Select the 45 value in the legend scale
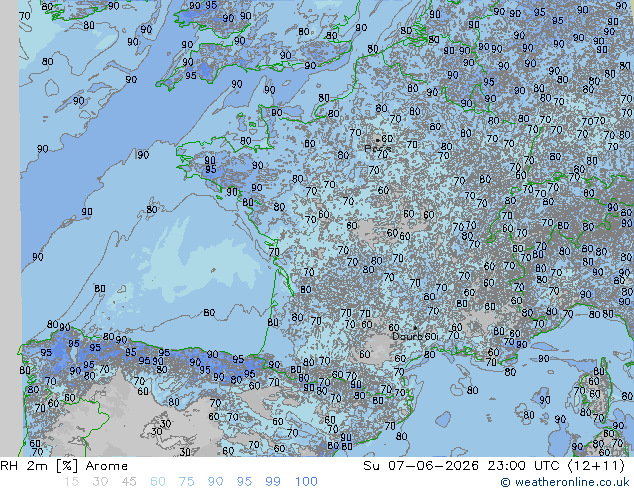634x490 pixels. tap(129, 482)
